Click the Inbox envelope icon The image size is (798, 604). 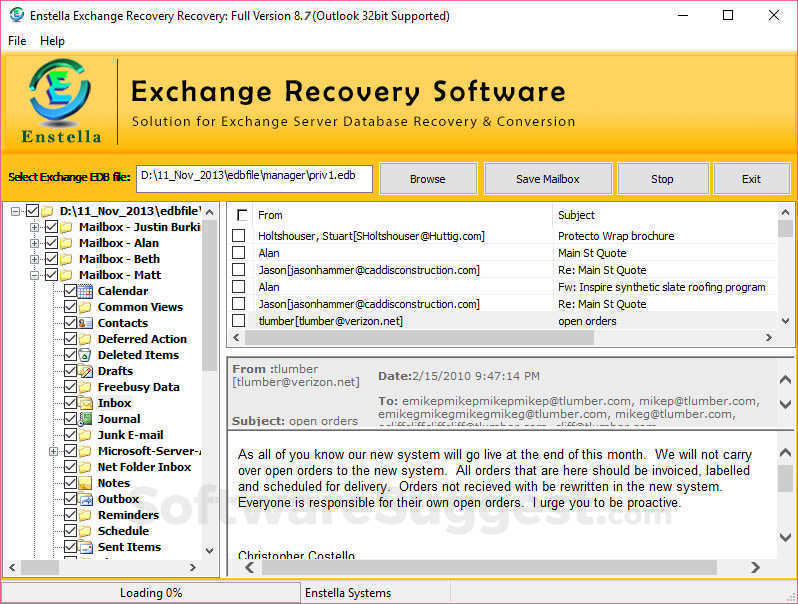point(85,403)
